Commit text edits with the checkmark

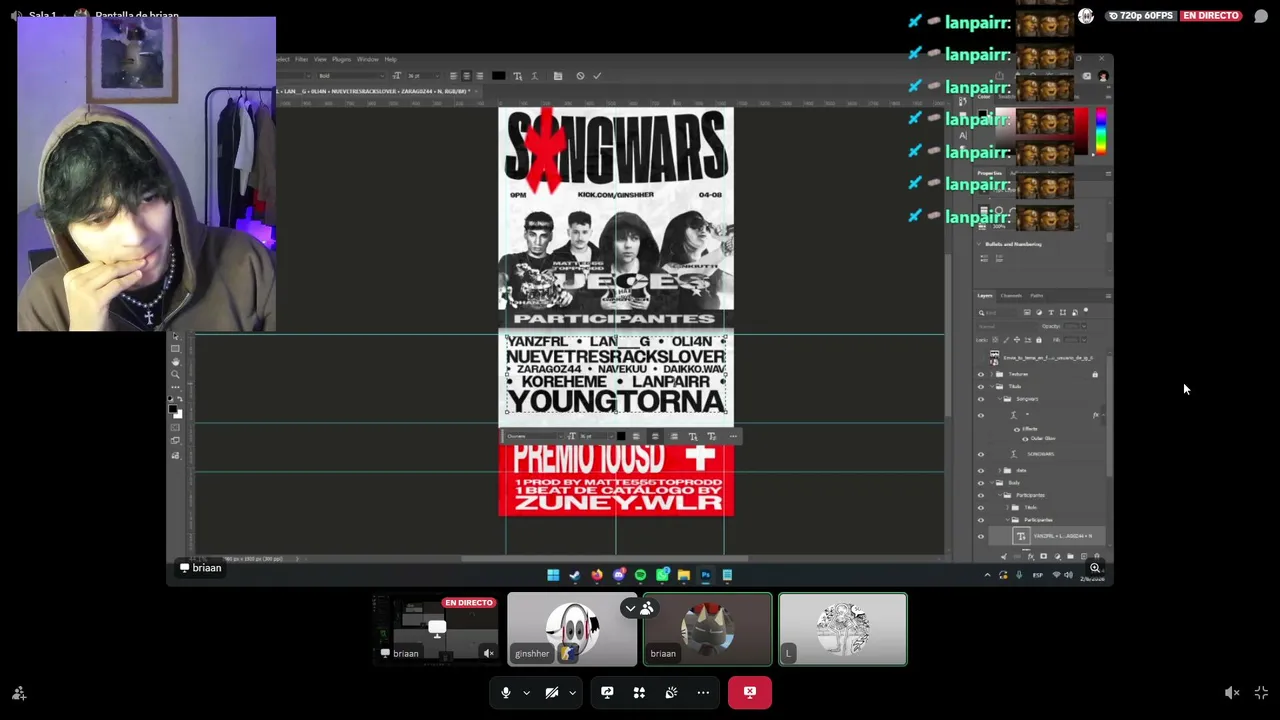click(598, 76)
